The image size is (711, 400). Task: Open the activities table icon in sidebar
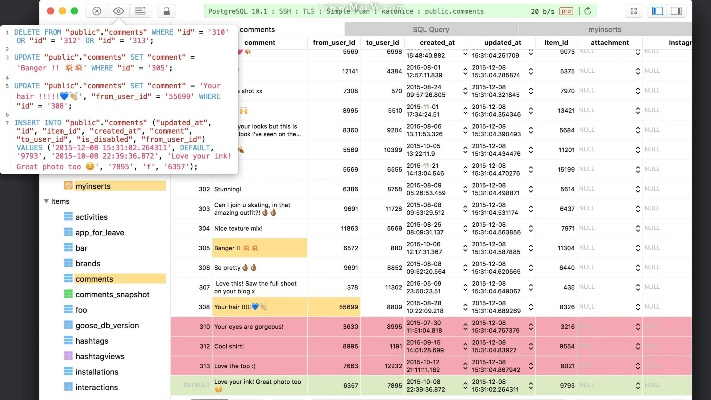pos(69,216)
